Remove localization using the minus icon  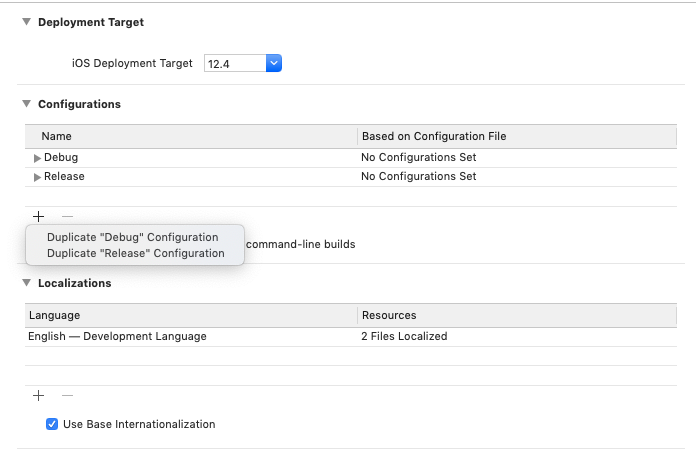point(67,396)
